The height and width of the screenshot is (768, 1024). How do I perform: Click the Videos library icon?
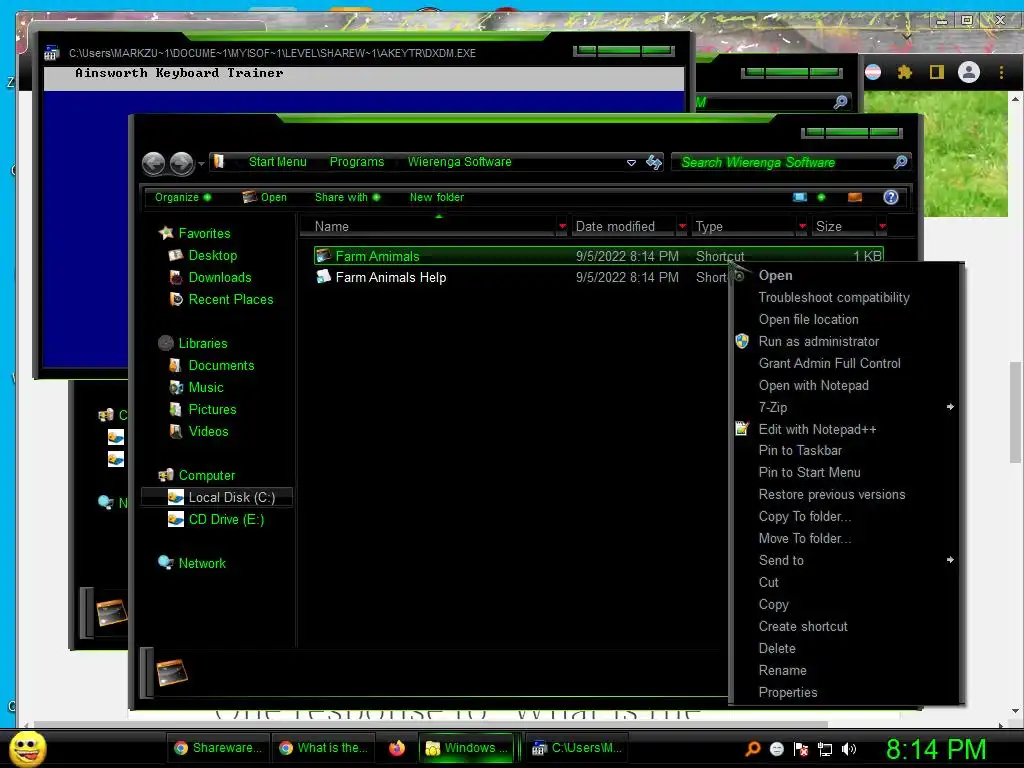tap(176, 431)
